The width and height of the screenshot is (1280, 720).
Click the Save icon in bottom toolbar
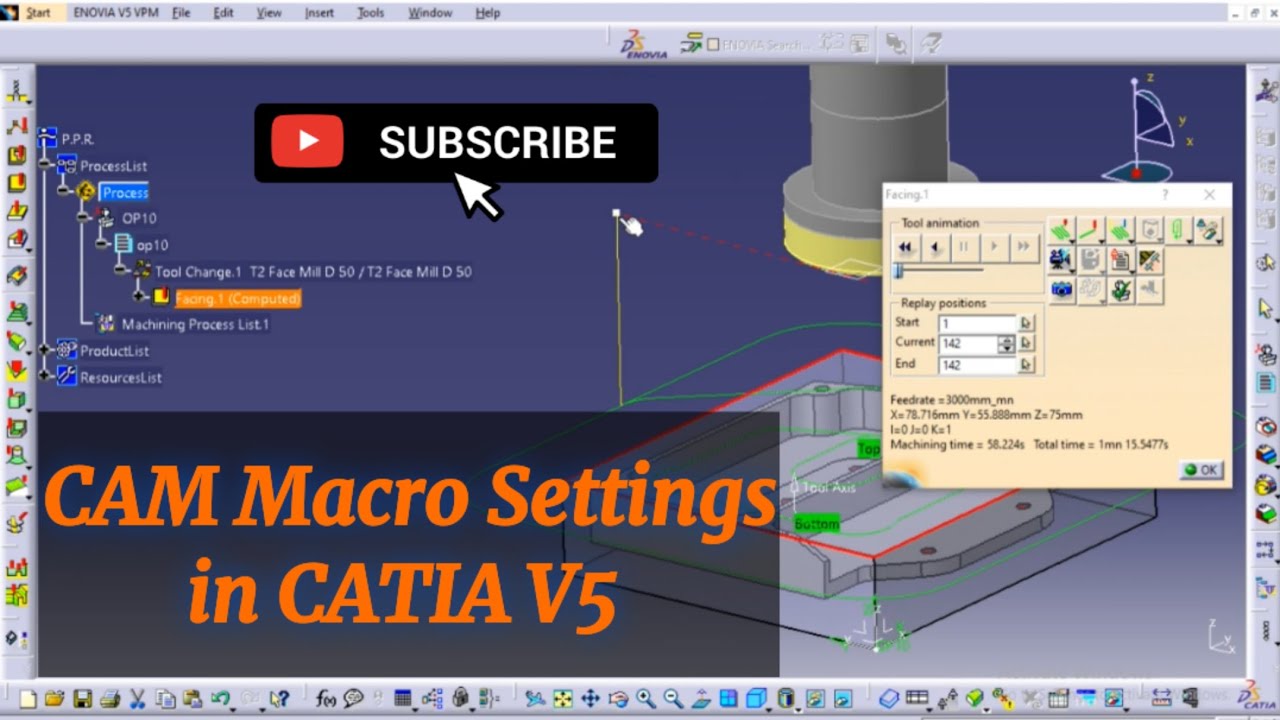point(83,698)
